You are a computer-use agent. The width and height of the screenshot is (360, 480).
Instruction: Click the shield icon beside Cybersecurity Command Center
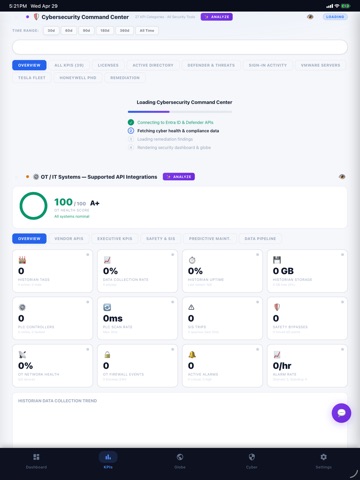tap(36, 17)
